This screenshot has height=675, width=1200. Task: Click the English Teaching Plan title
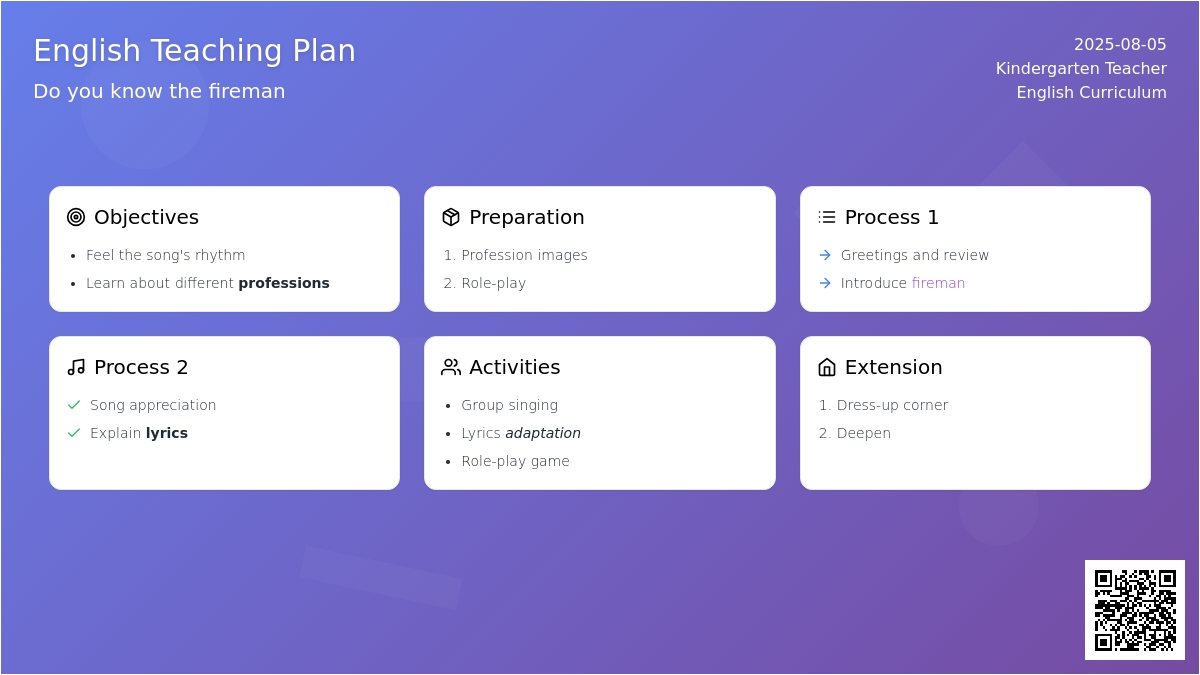click(195, 50)
